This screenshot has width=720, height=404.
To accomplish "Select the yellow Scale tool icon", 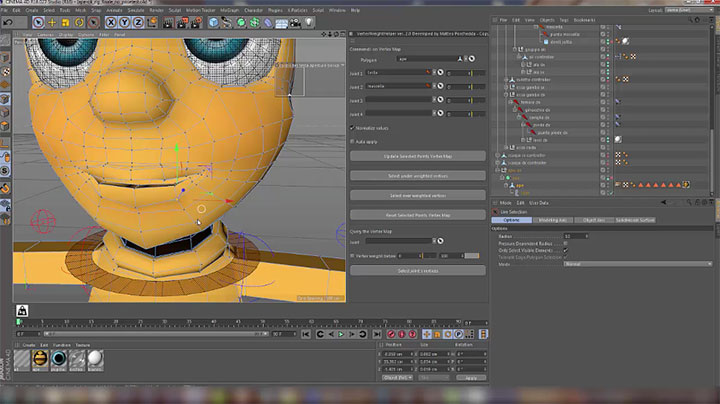I will (x=65, y=22).
